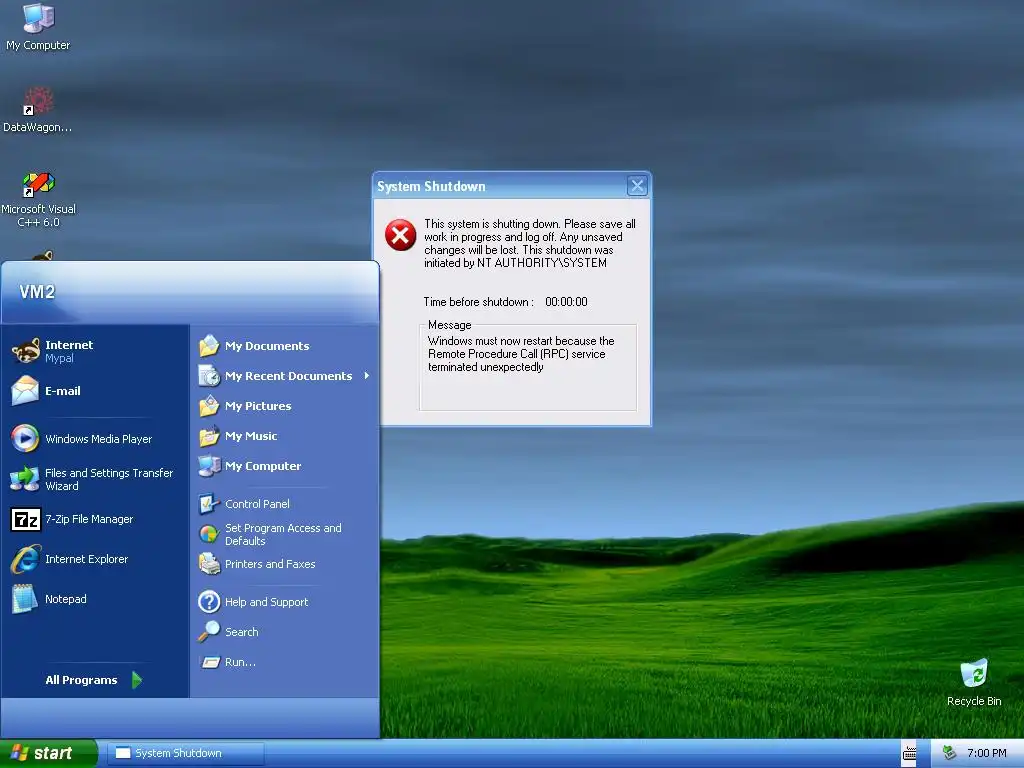Close the System Shutdown dialog
This screenshot has height=768, width=1024.
[637, 186]
